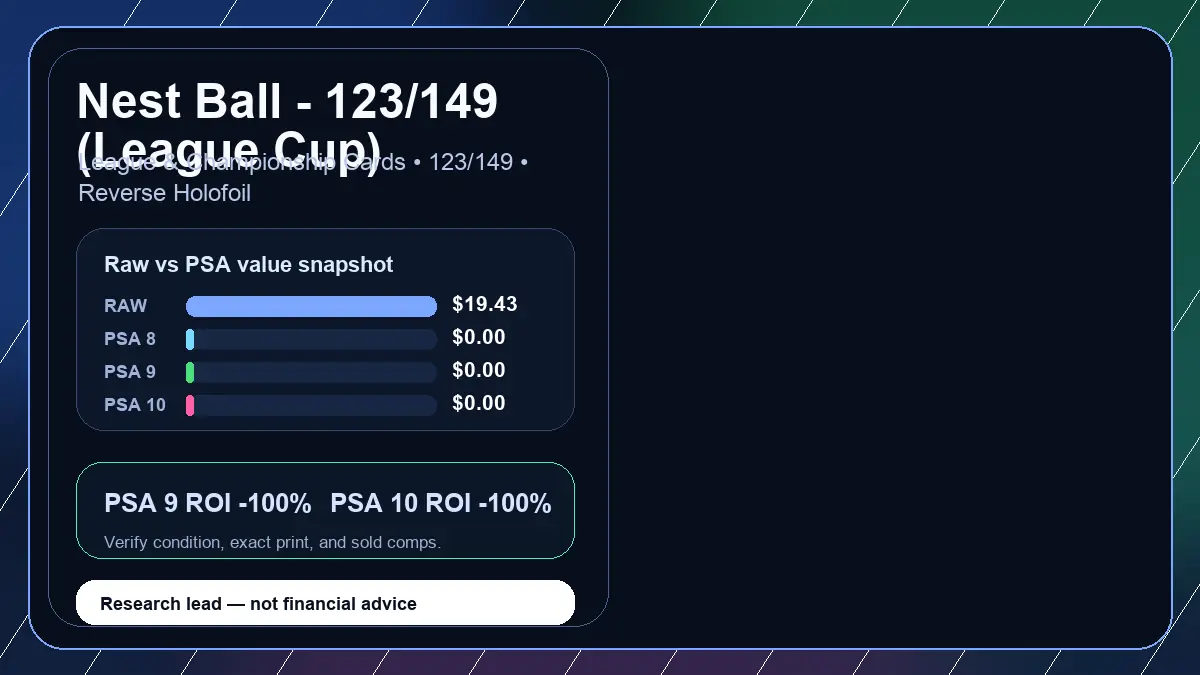
Task: Select the Reverse Holofoil subtitle text
Action: (x=165, y=193)
